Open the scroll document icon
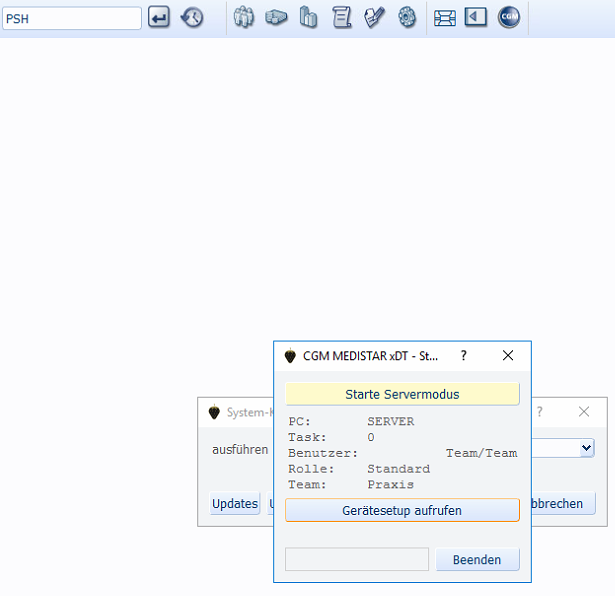The height and width of the screenshot is (596, 615). pos(342,18)
